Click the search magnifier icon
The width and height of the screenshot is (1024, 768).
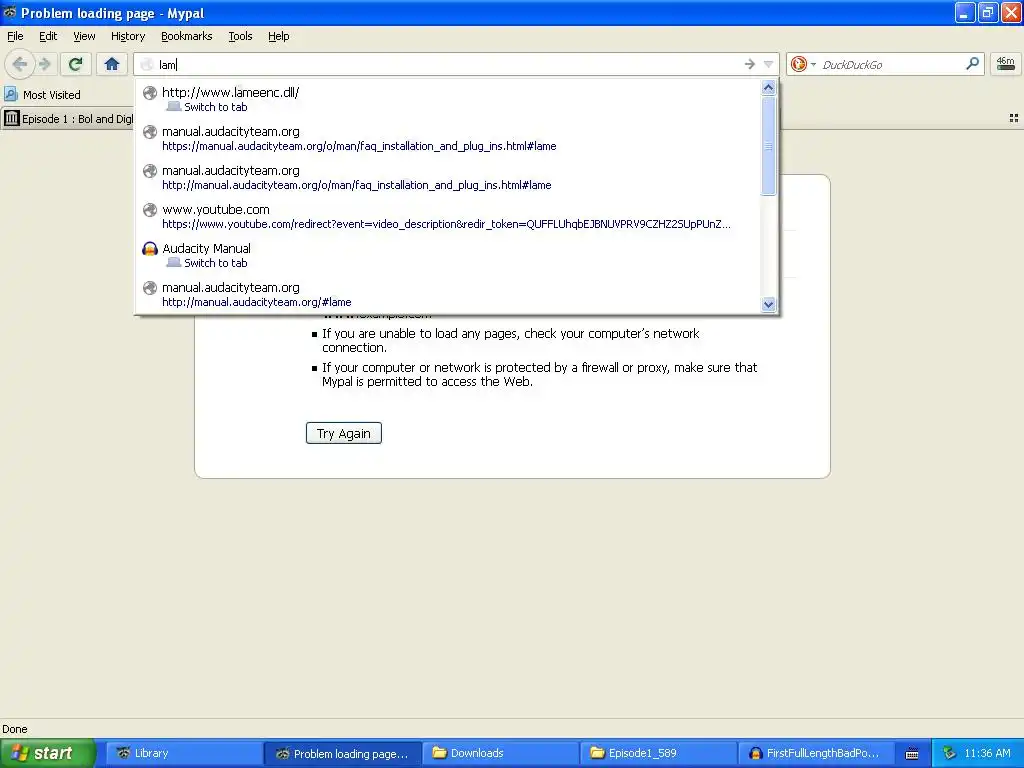click(972, 63)
